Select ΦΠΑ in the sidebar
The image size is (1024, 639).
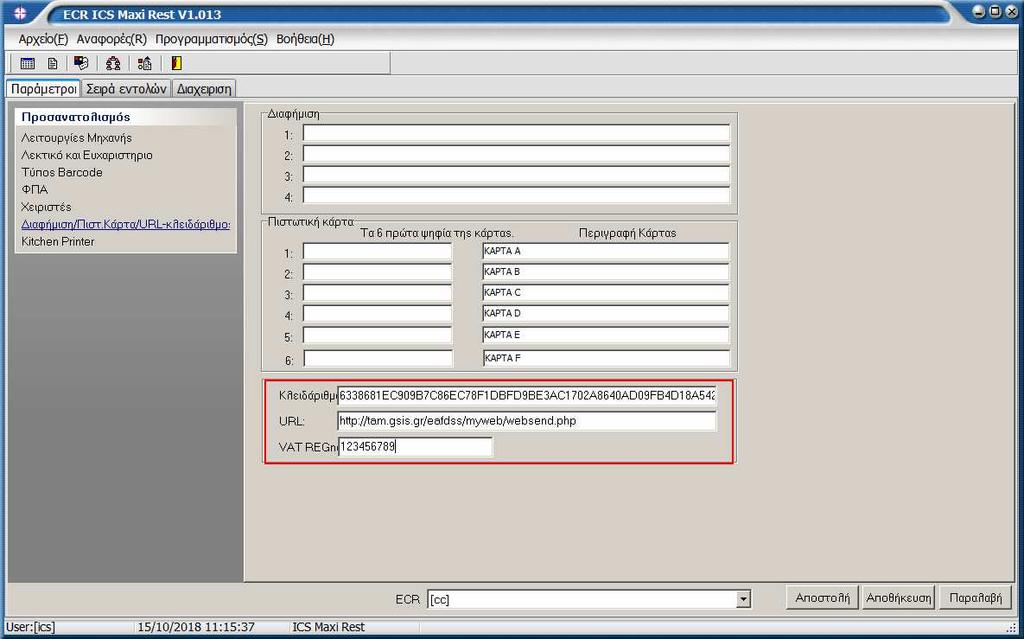(x=35, y=189)
